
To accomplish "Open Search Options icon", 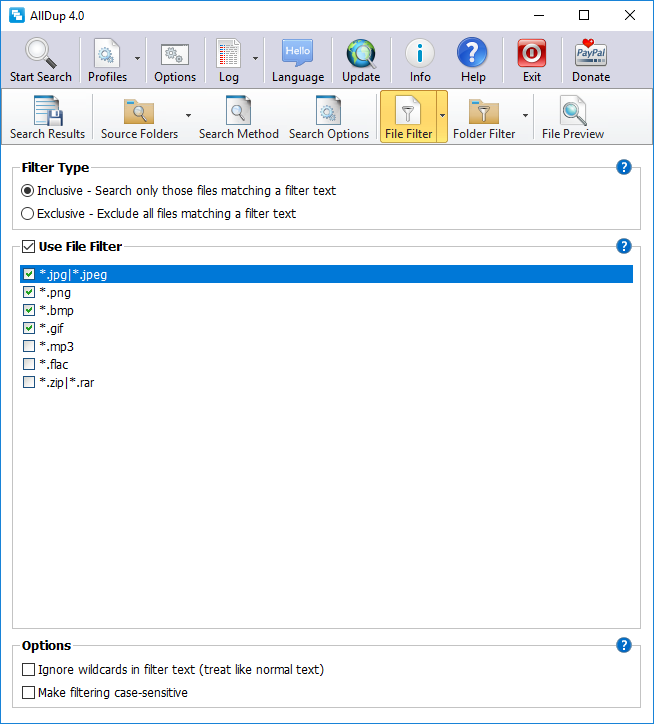I will [x=328, y=110].
